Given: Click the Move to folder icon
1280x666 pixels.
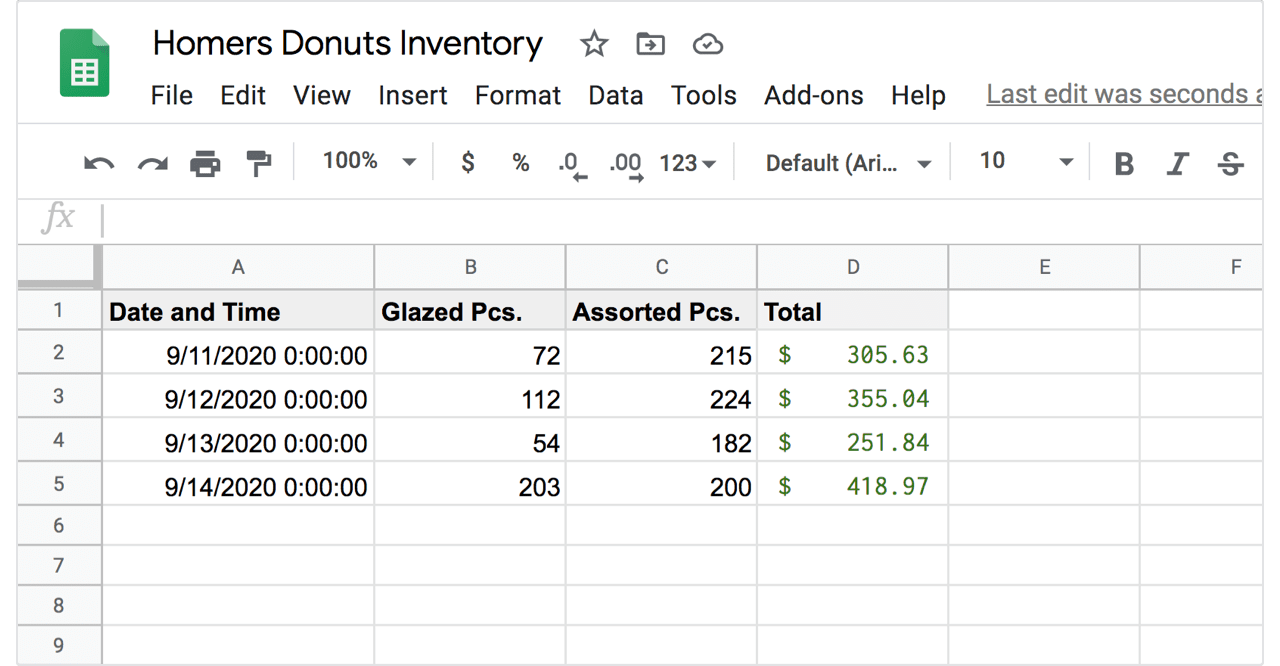Looking at the screenshot, I should coord(651,44).
